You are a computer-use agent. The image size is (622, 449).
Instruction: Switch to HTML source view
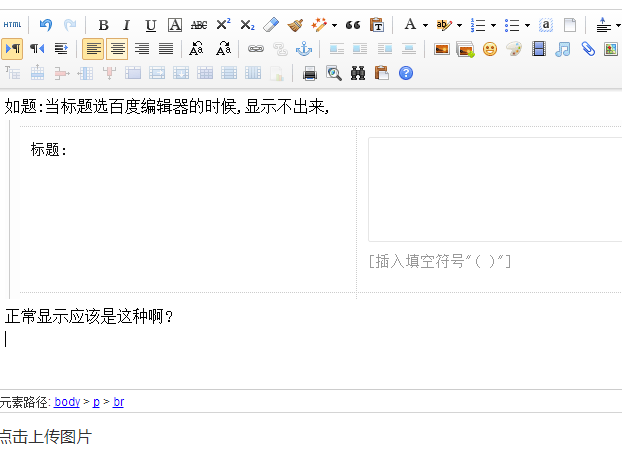tap(12, 25)
